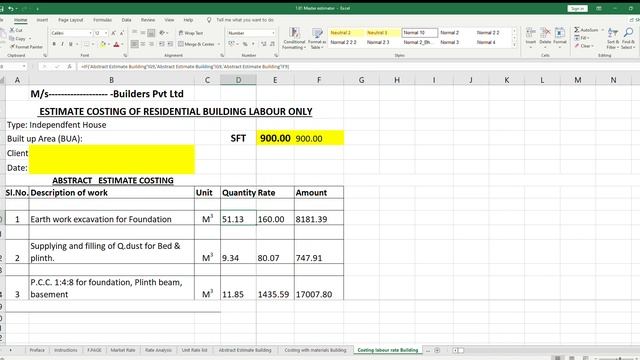640x360 pixels.
Task: Toggle bold formatting
Action: 54,44
